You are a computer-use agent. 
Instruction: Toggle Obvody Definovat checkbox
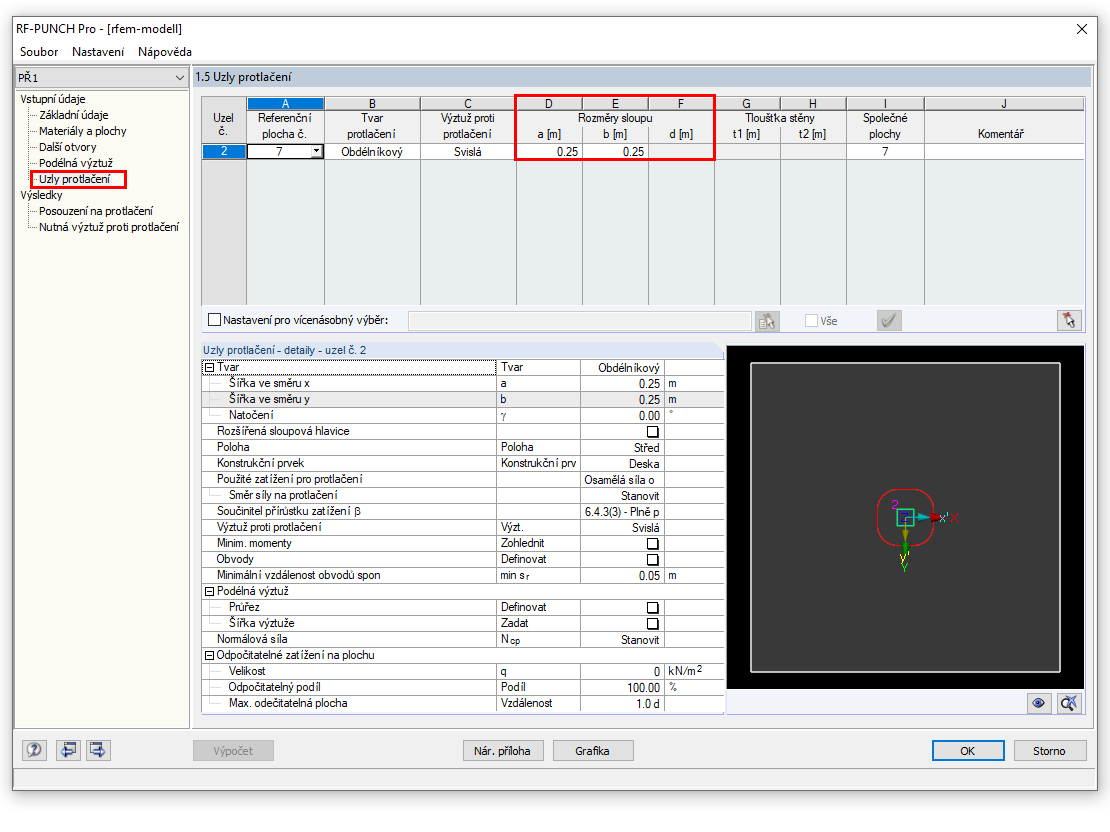(x=653, y=559)
